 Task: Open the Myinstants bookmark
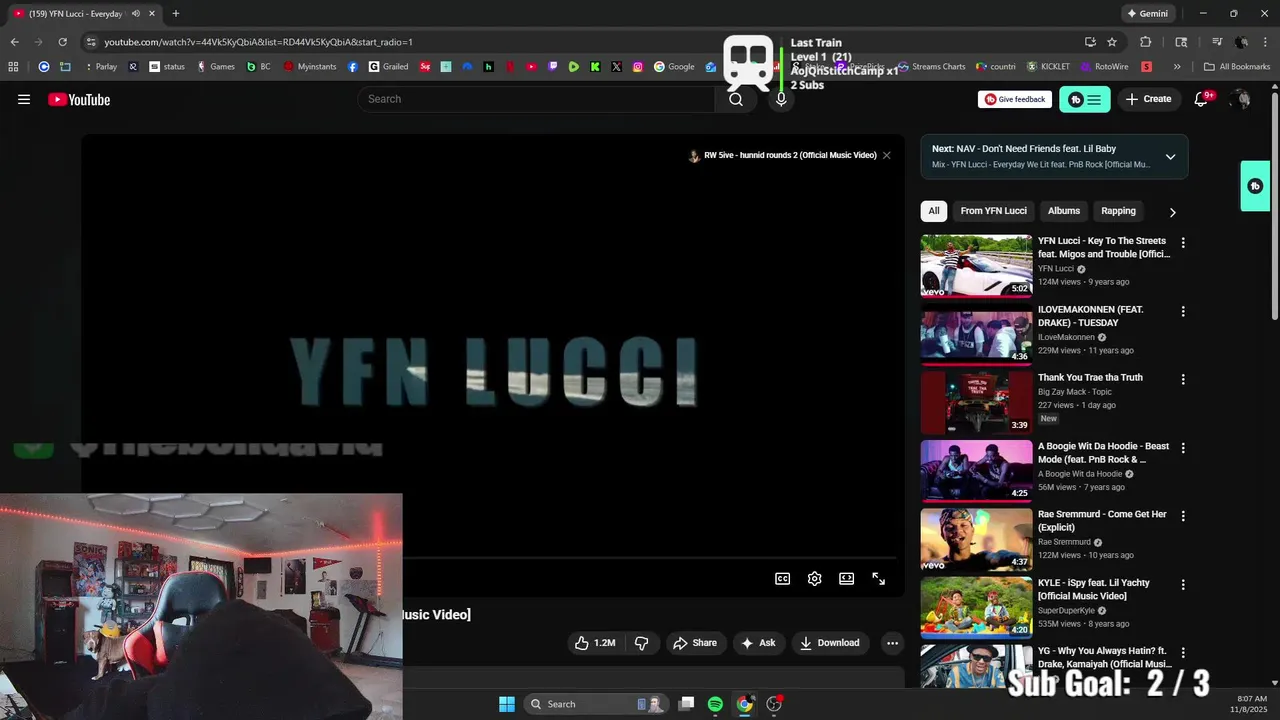pos(310,67)
